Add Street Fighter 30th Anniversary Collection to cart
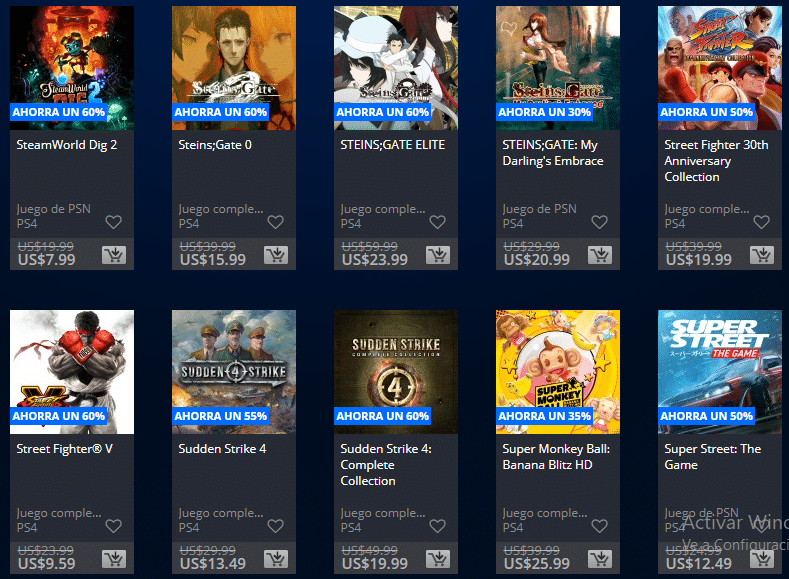The height and width of the screenshot is (579, 789). tap(762, 256)
